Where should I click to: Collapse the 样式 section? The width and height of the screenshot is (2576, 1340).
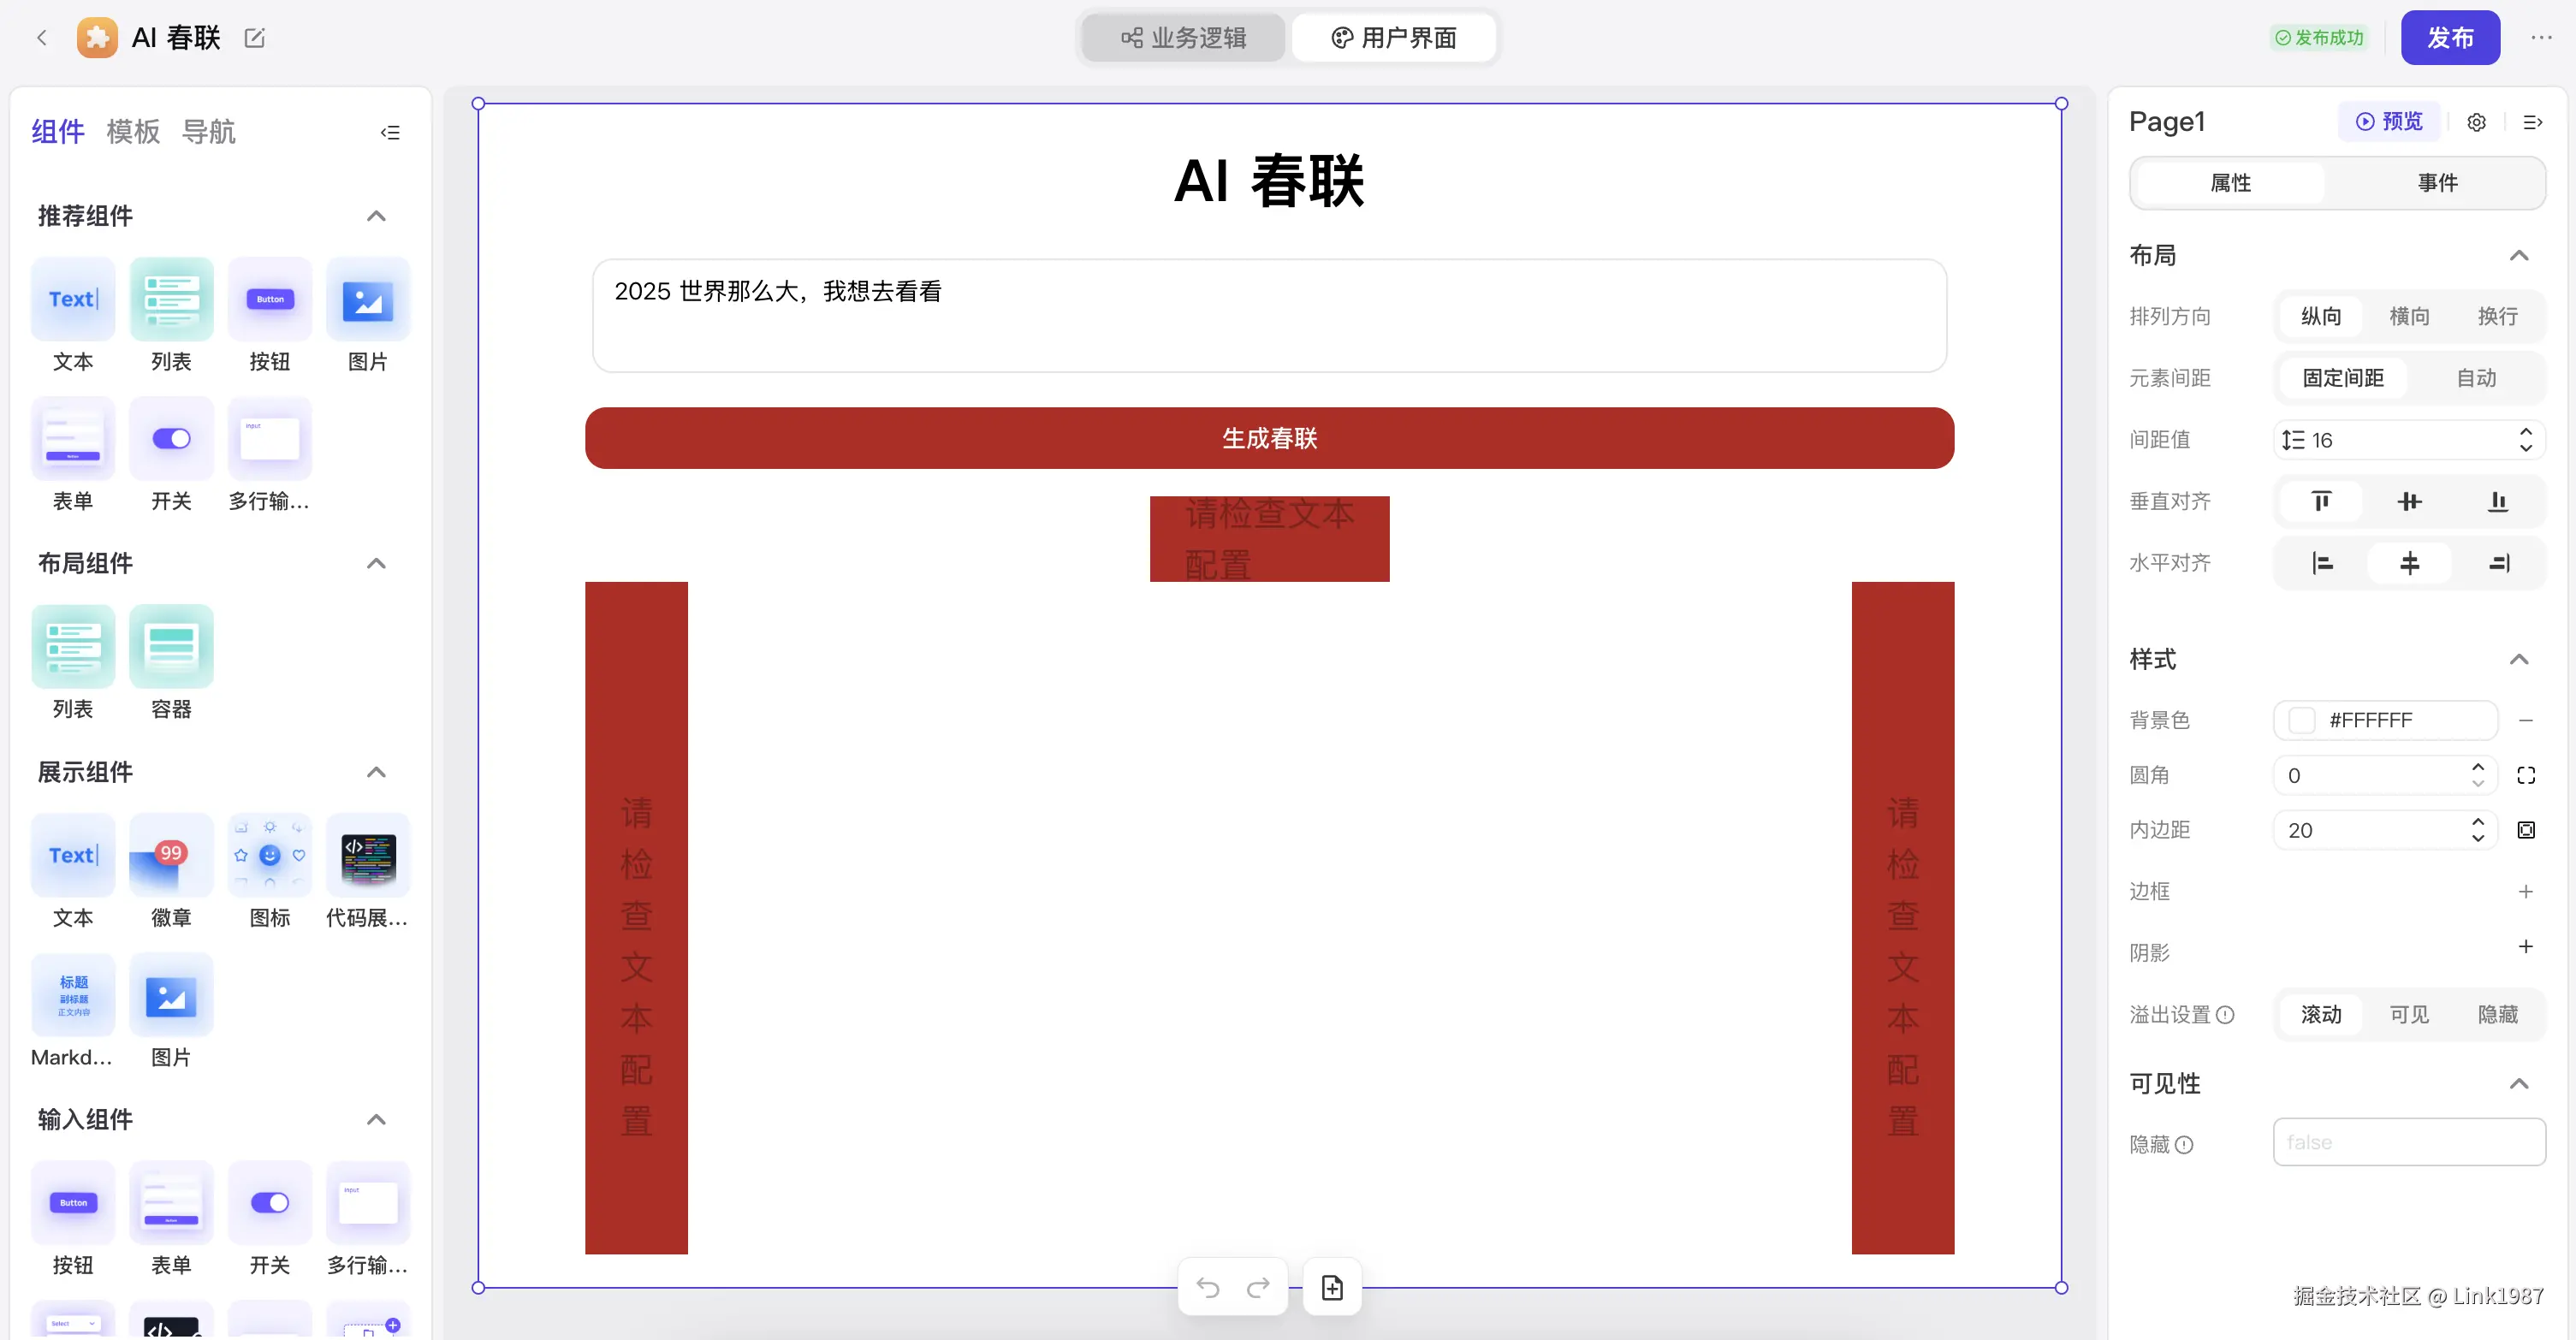point(2518,659)
